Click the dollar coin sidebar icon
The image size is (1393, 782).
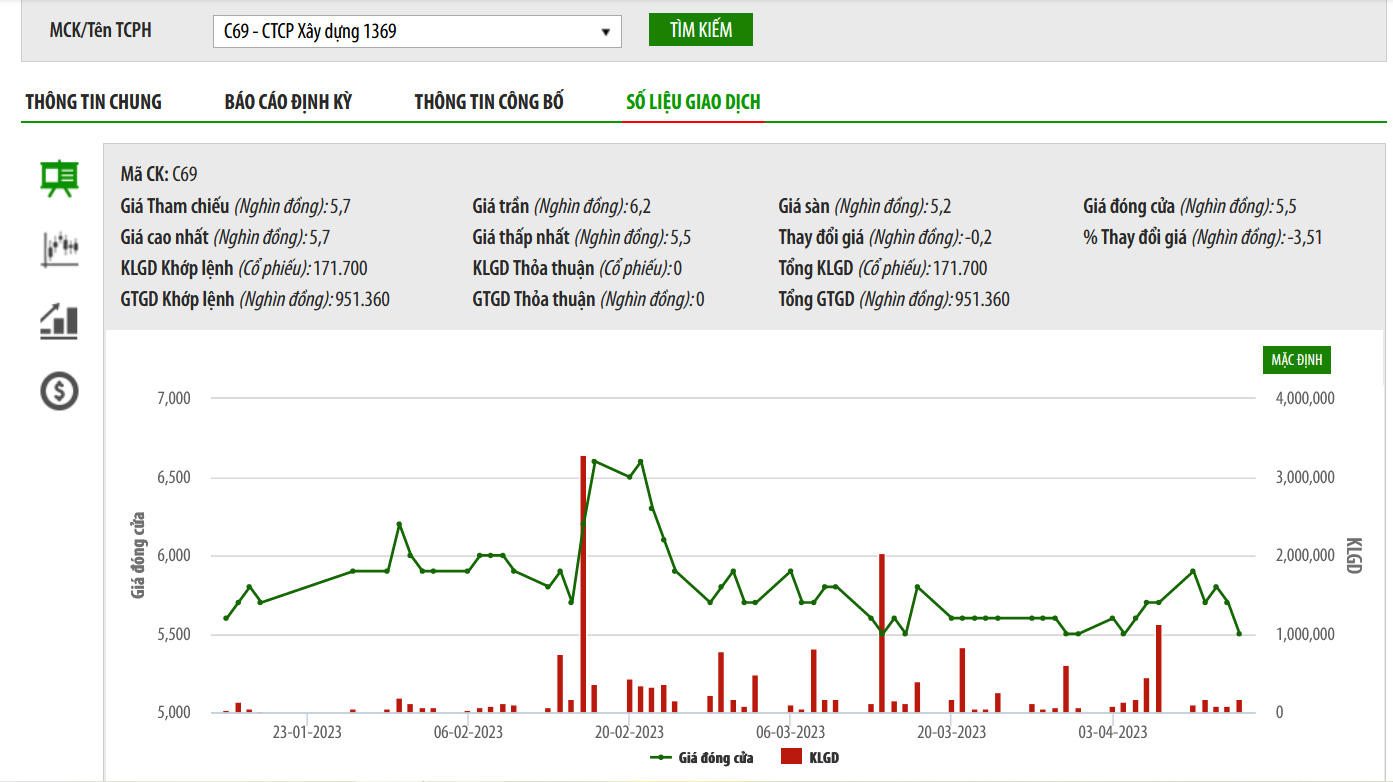[x=59, y=391]
